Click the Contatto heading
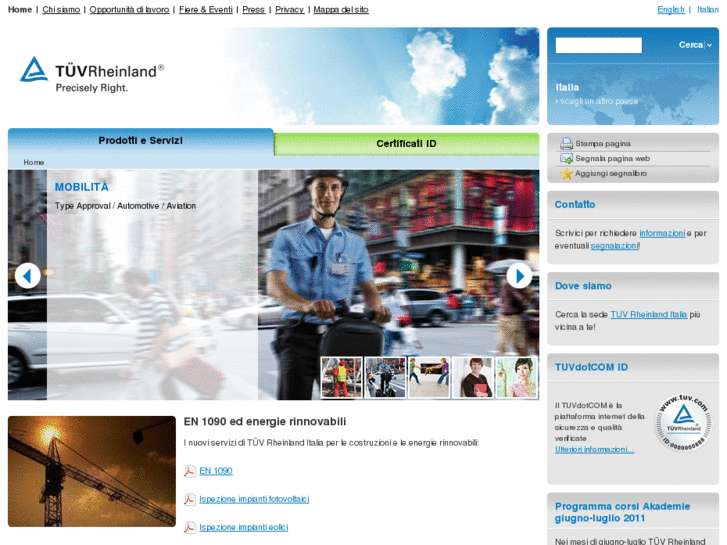This screenshot has width=727, height=545. click(575, 205)
